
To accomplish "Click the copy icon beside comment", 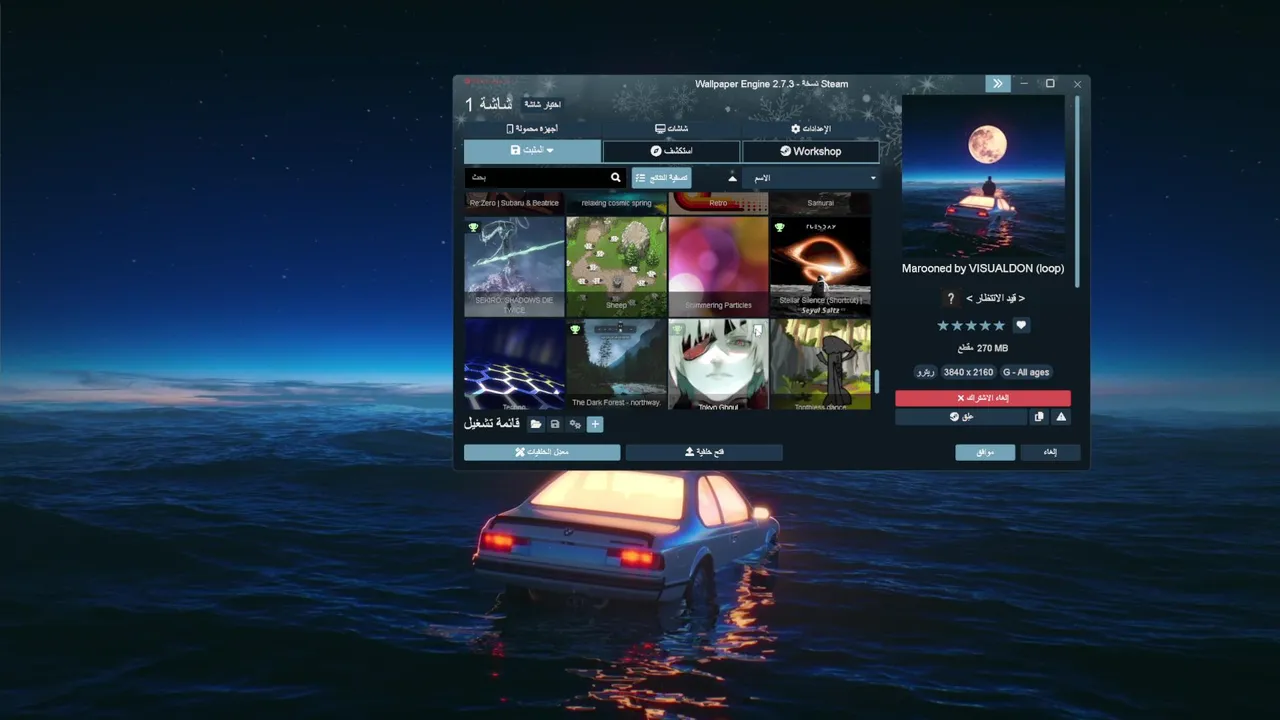I will (x=1039, y=417).
